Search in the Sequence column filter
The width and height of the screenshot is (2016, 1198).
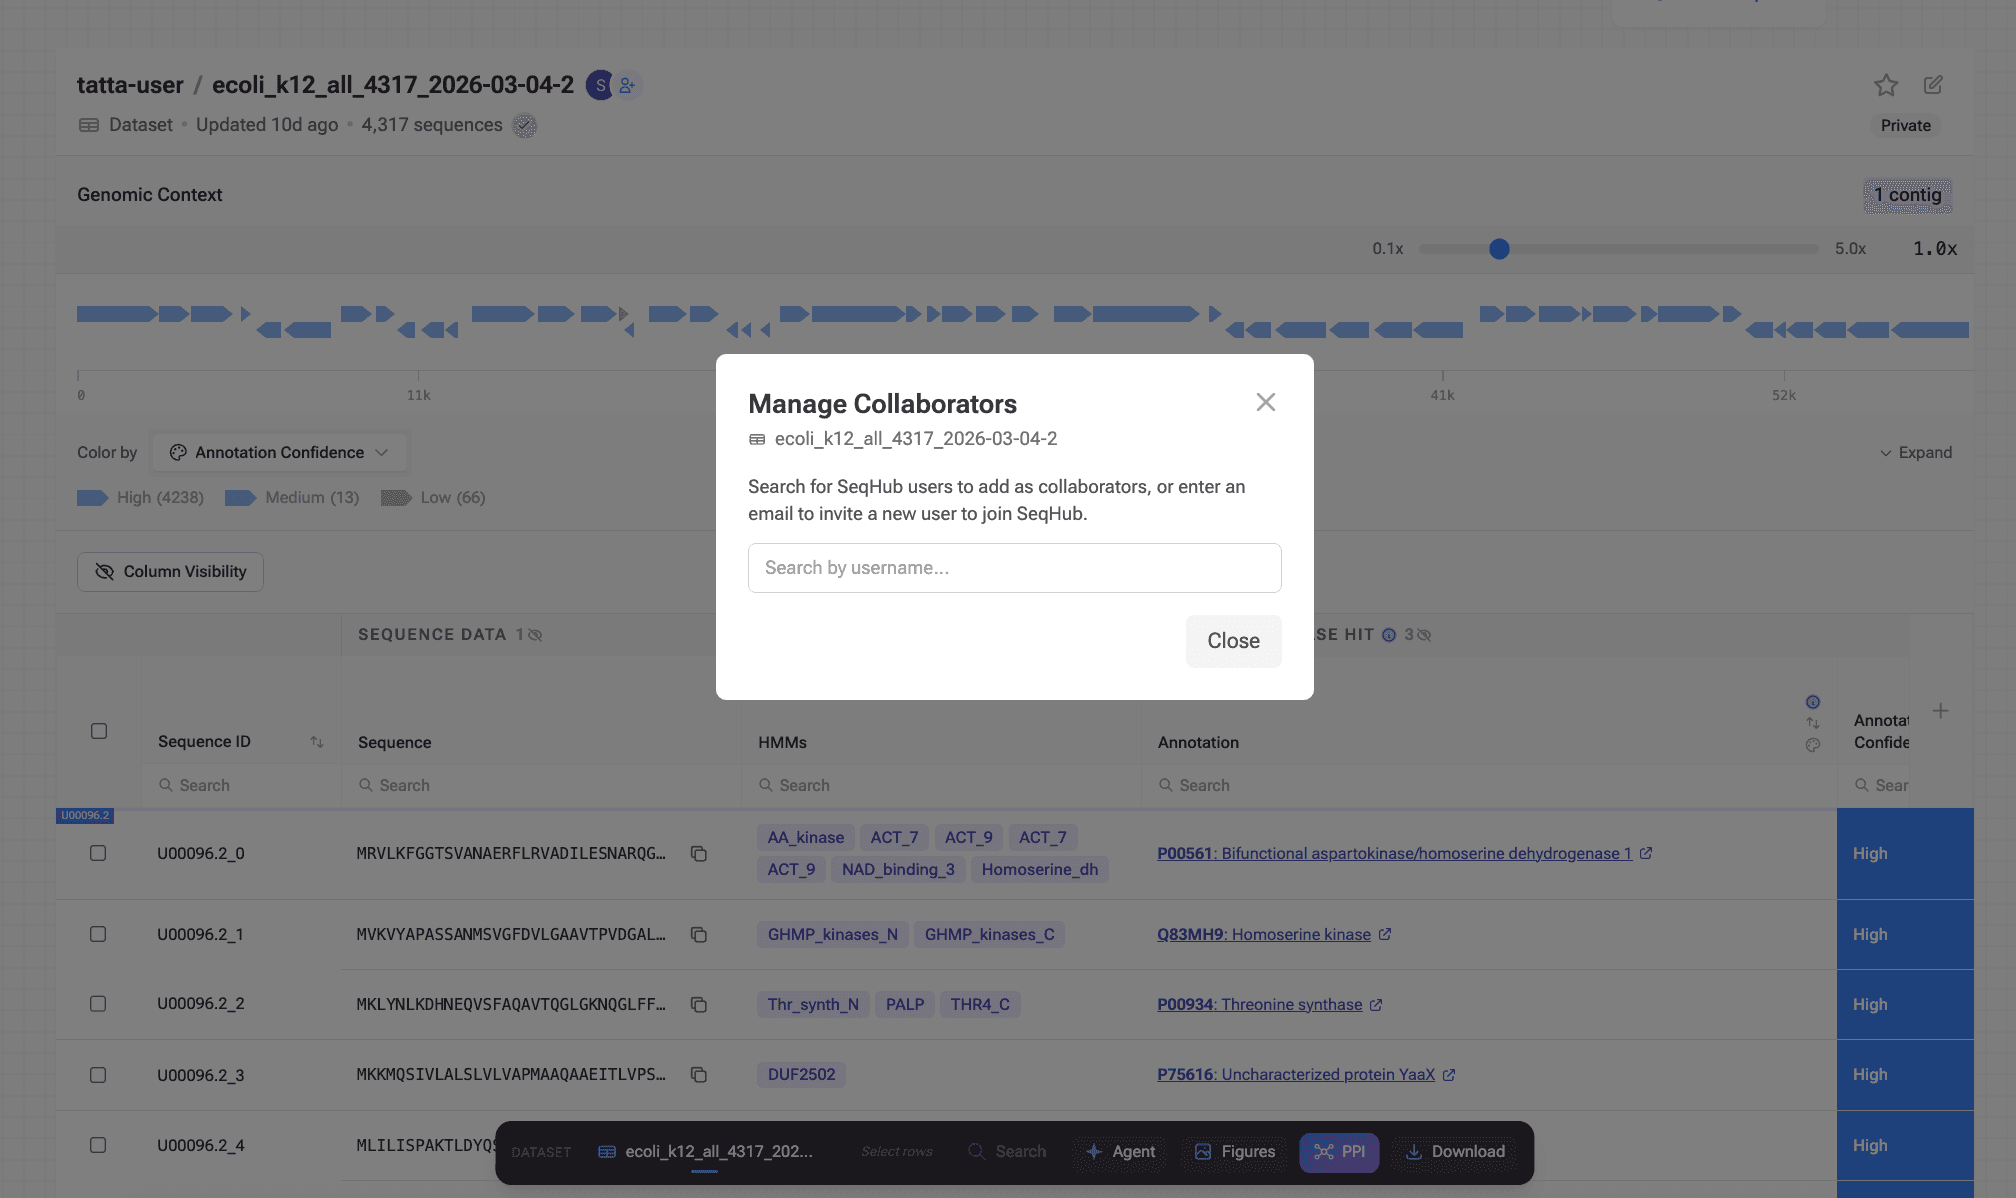pos(540,786)
